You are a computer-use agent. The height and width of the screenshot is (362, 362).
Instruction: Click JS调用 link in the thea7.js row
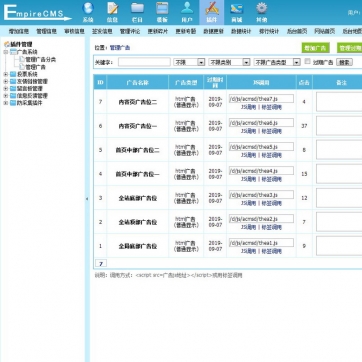click(x=248, y=107)
